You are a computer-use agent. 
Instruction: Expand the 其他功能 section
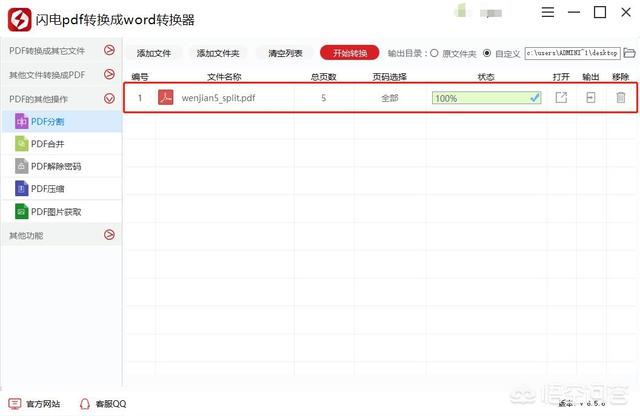point(109,235)
